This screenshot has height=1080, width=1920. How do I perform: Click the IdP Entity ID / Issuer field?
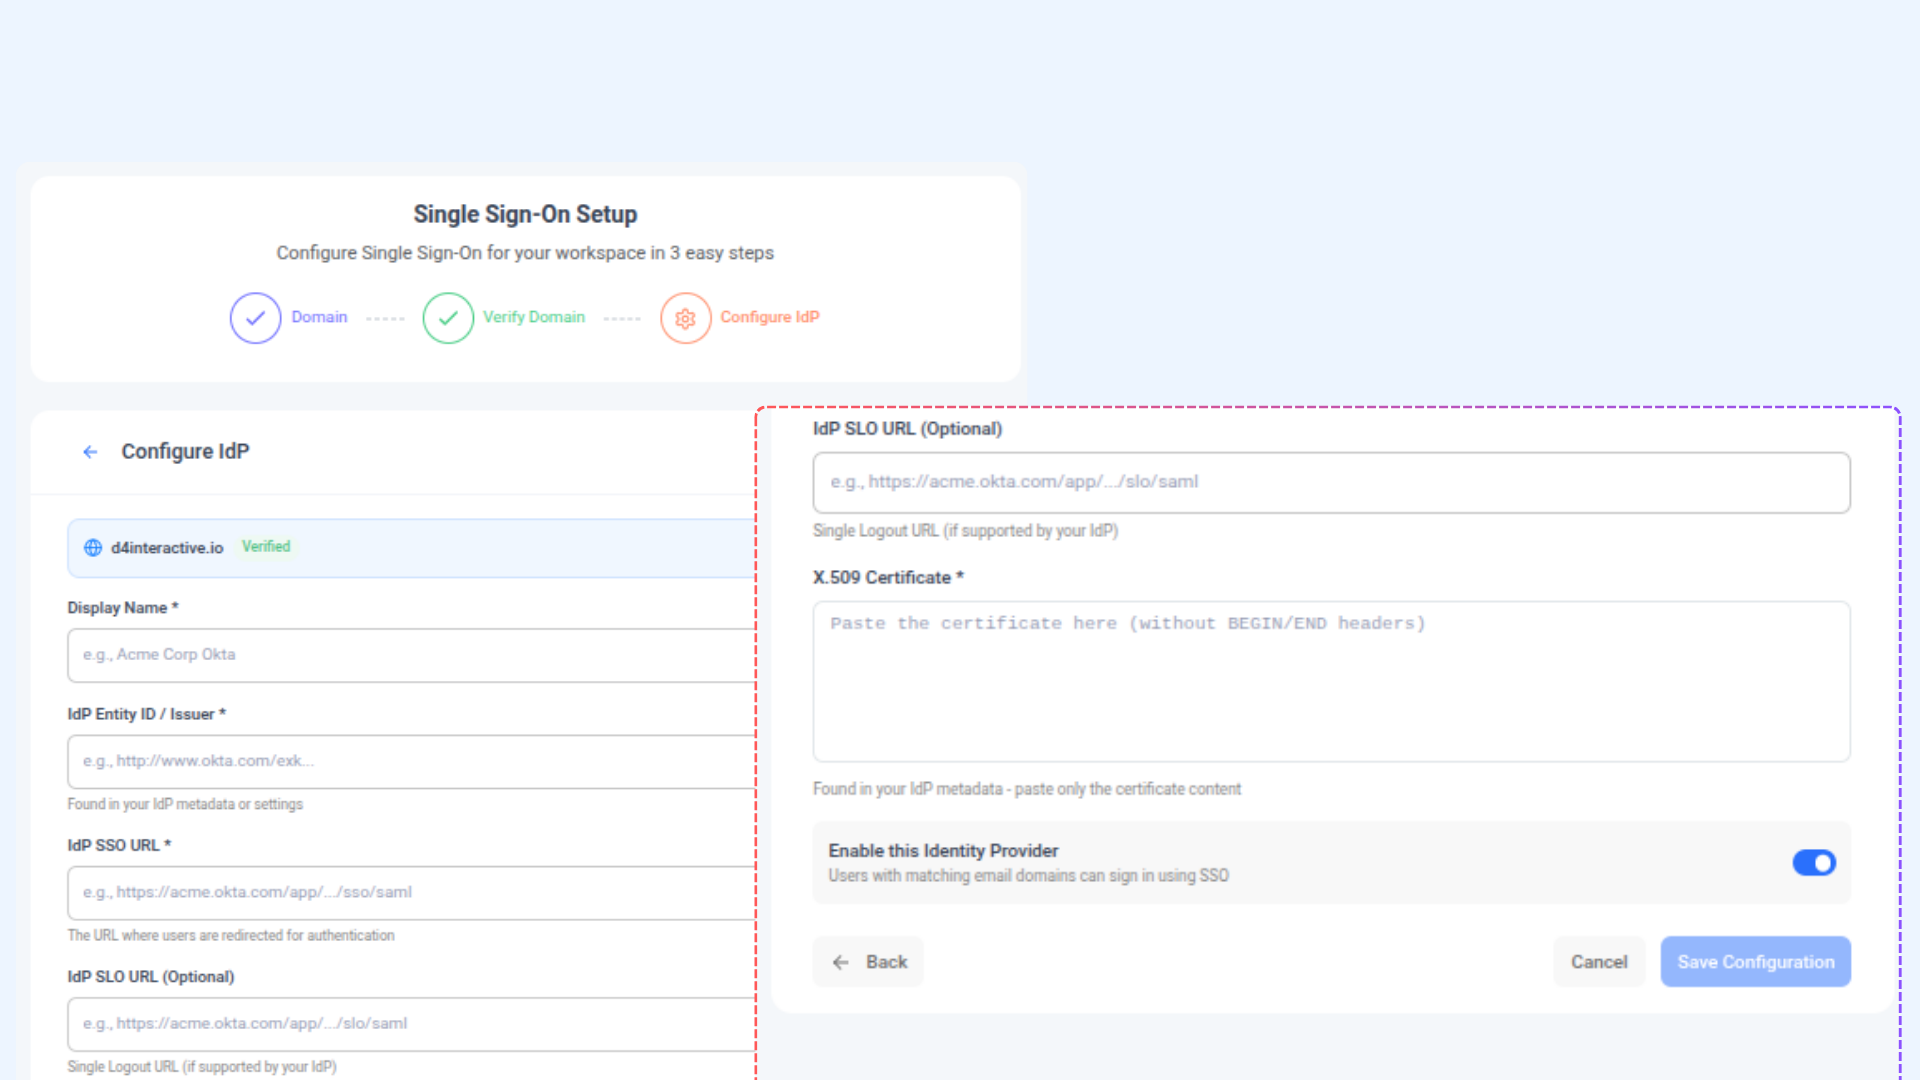[x=410, y=762]
